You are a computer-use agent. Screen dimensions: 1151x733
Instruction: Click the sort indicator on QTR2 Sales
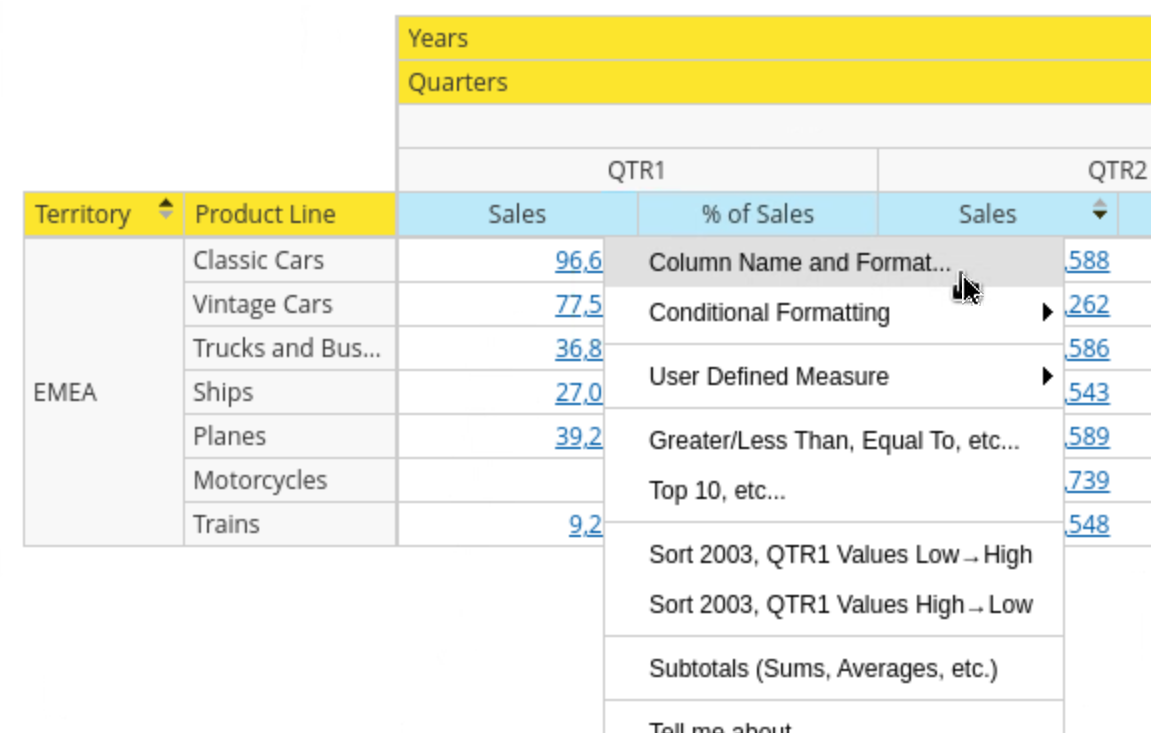click(1099, 210)
